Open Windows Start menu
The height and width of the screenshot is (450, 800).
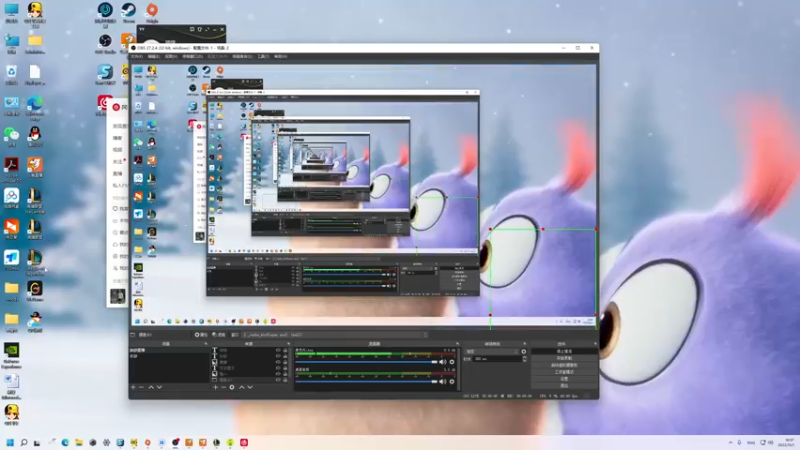coord(10,442)
